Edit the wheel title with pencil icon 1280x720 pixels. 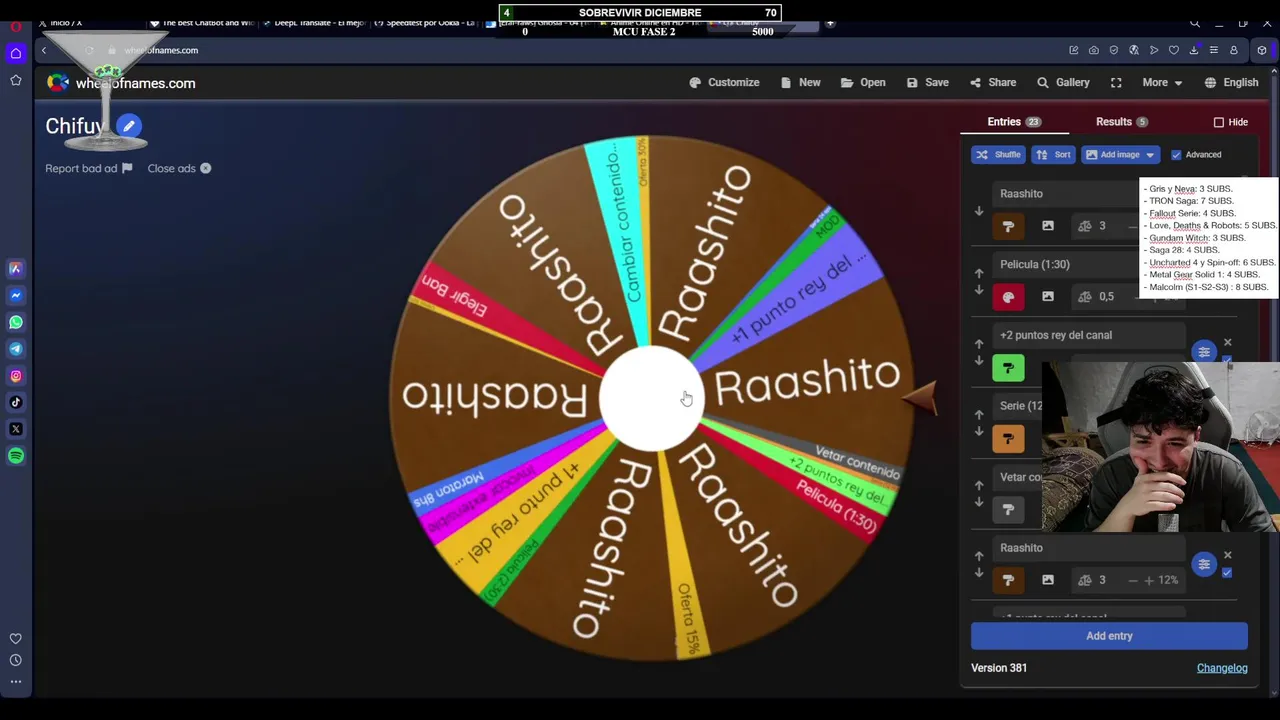coord(128,126)
